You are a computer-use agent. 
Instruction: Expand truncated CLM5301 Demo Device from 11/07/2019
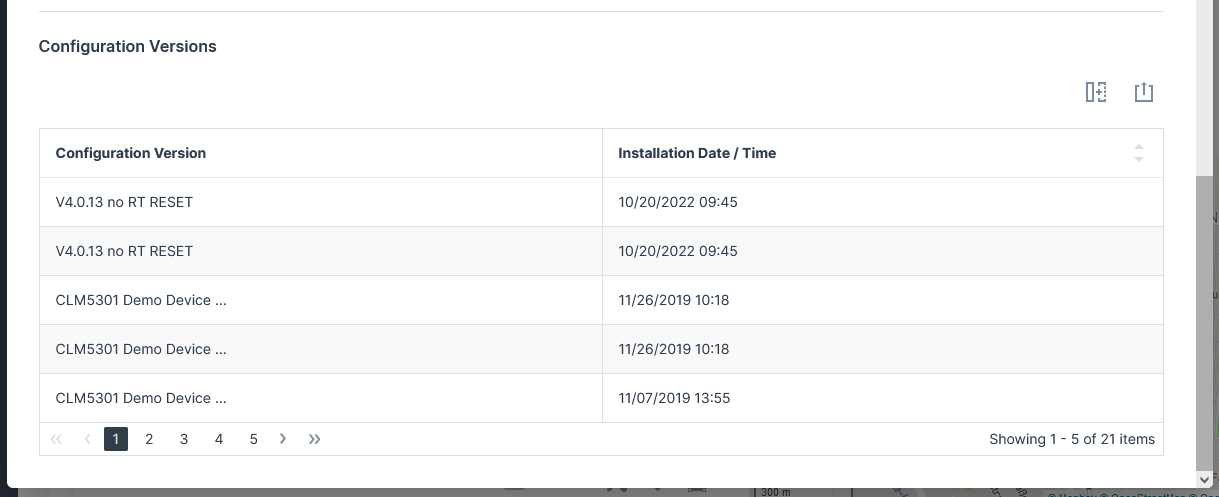(x=141, y=398)
